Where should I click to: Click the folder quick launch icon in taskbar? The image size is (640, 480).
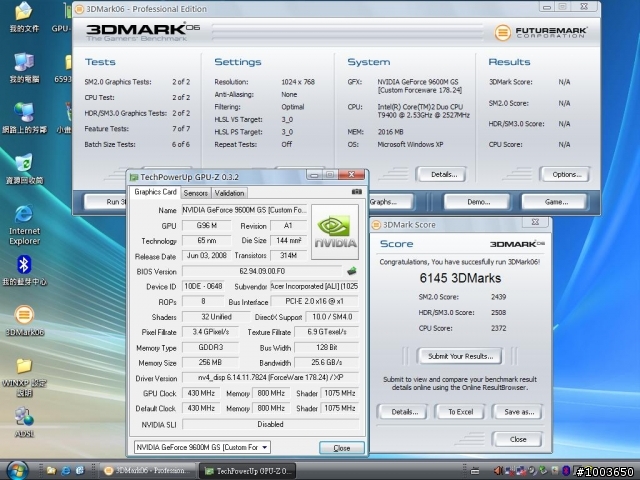pos(51,471)
